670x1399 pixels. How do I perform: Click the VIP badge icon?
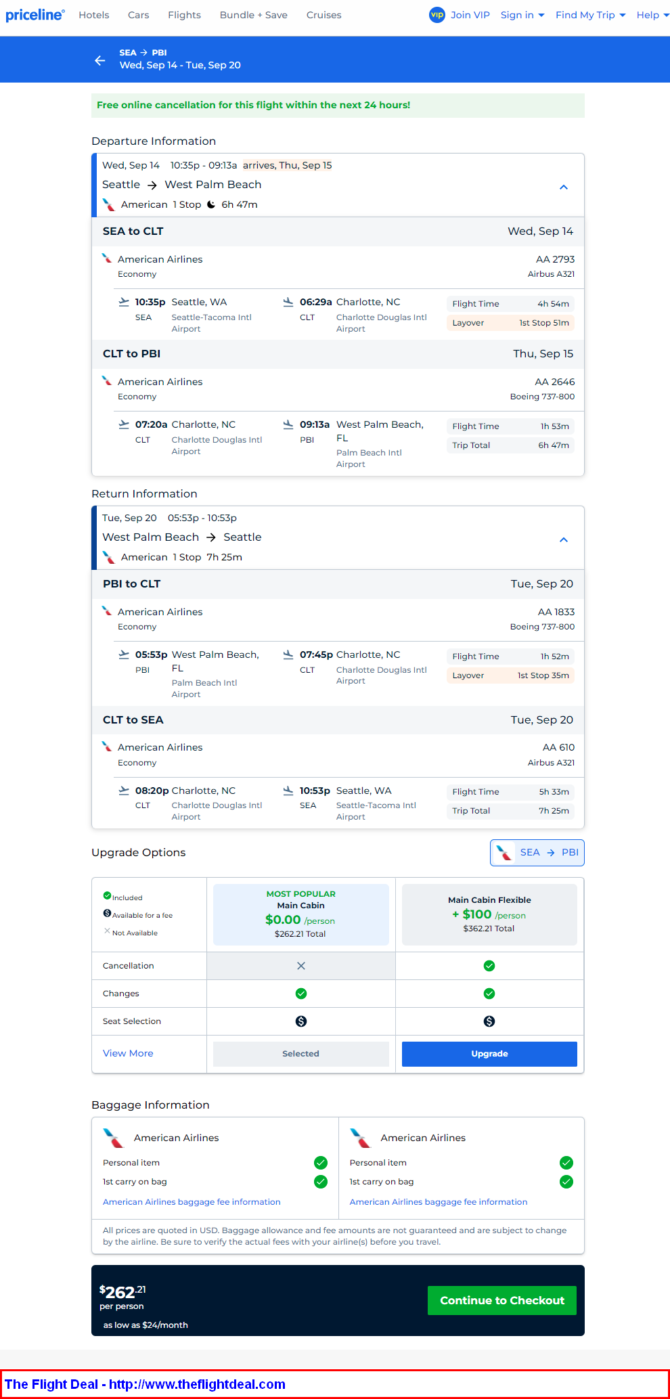coord(437,15)
